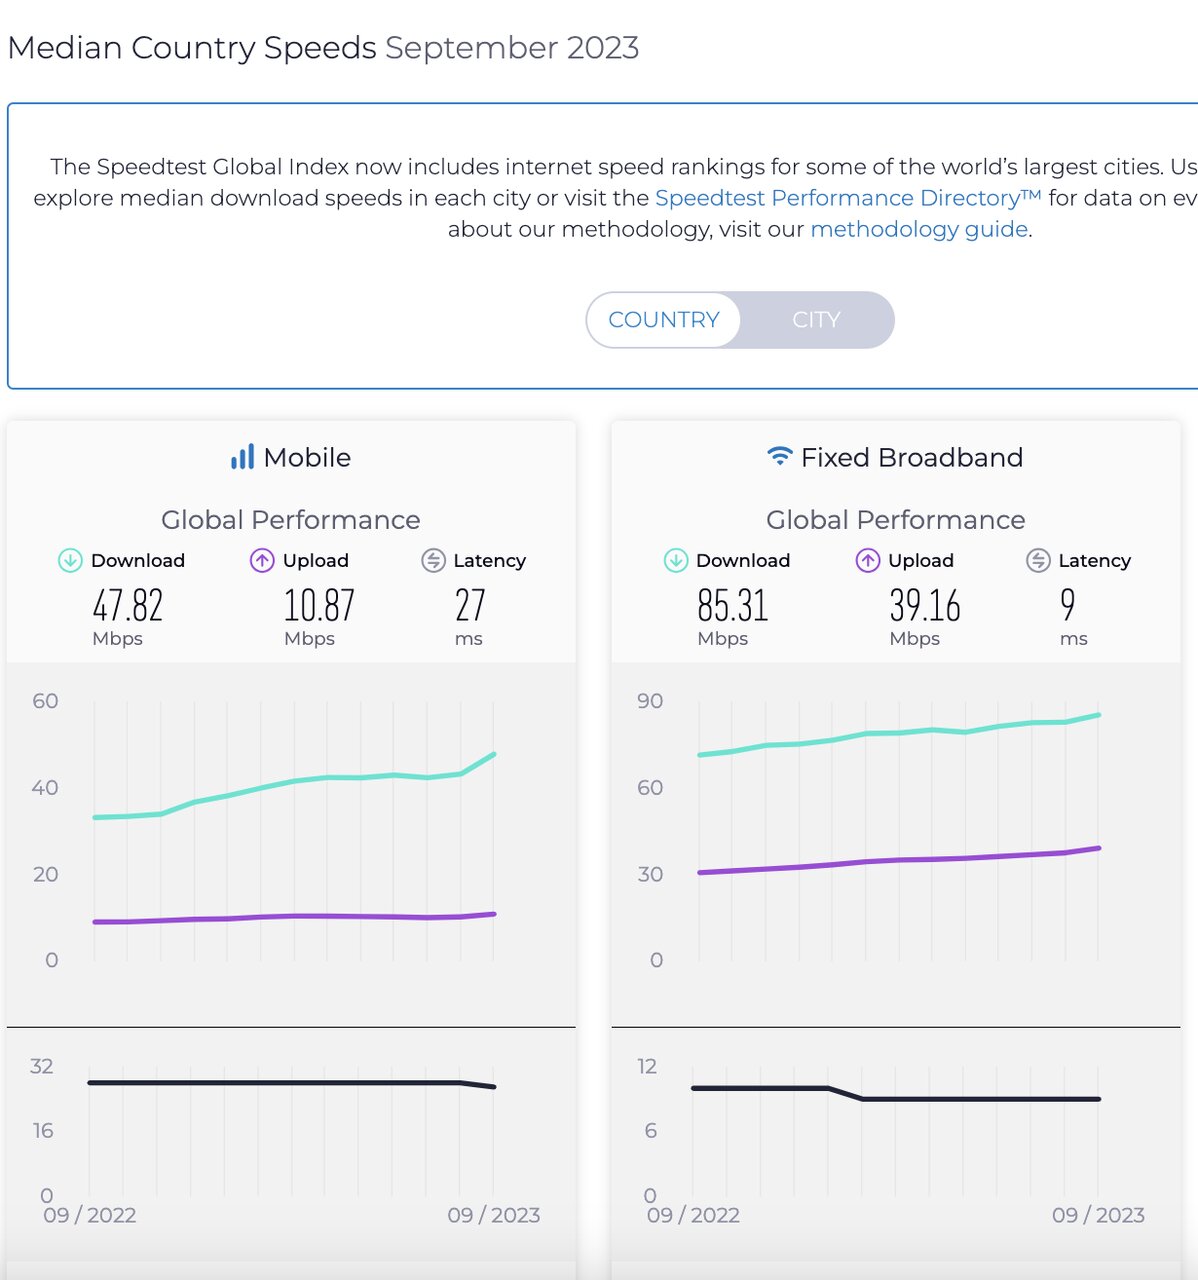The image size is (1198, 1280).
Task: Click the Mobile upload arrow icon
Action: click(262, 560)
